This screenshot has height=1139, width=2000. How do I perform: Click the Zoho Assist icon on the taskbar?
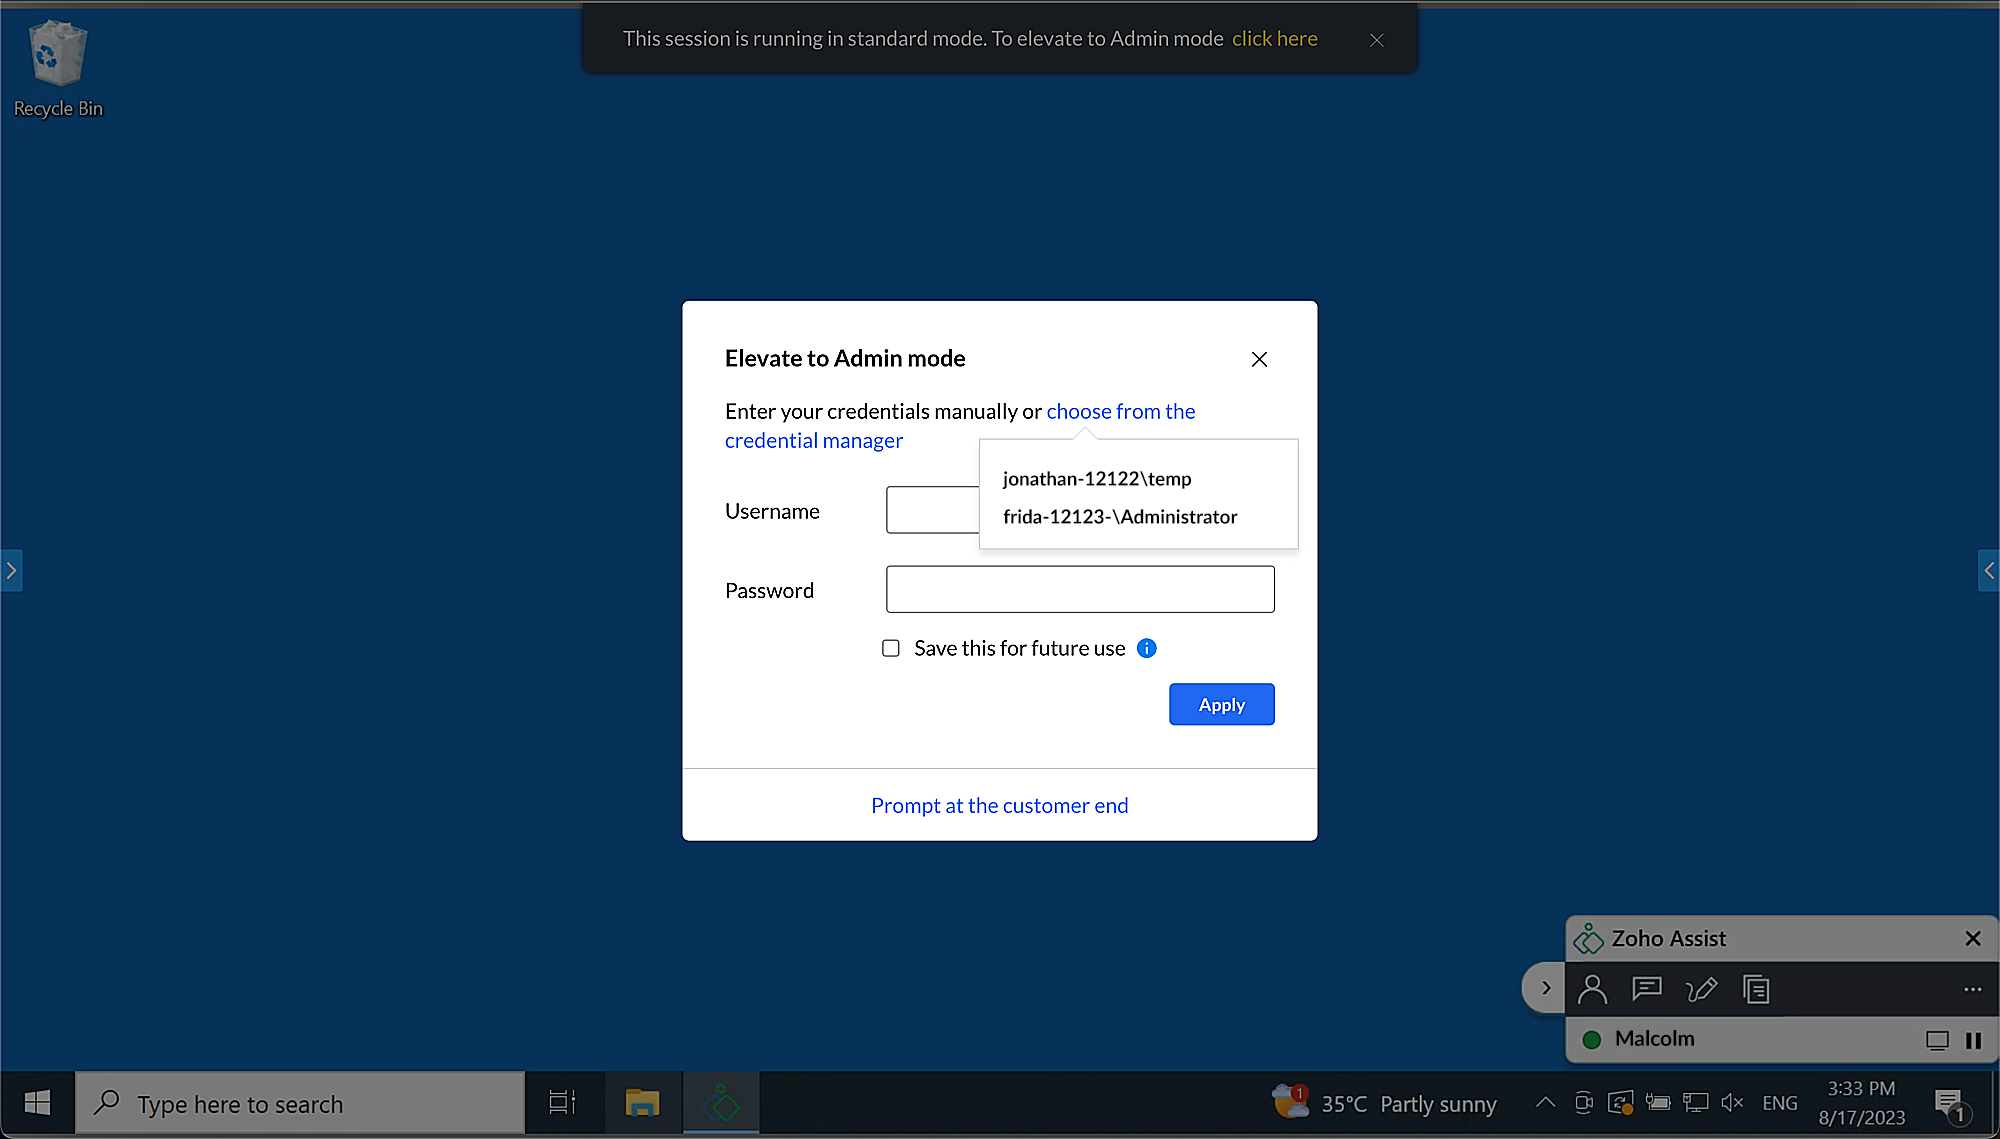(721, 1102)
